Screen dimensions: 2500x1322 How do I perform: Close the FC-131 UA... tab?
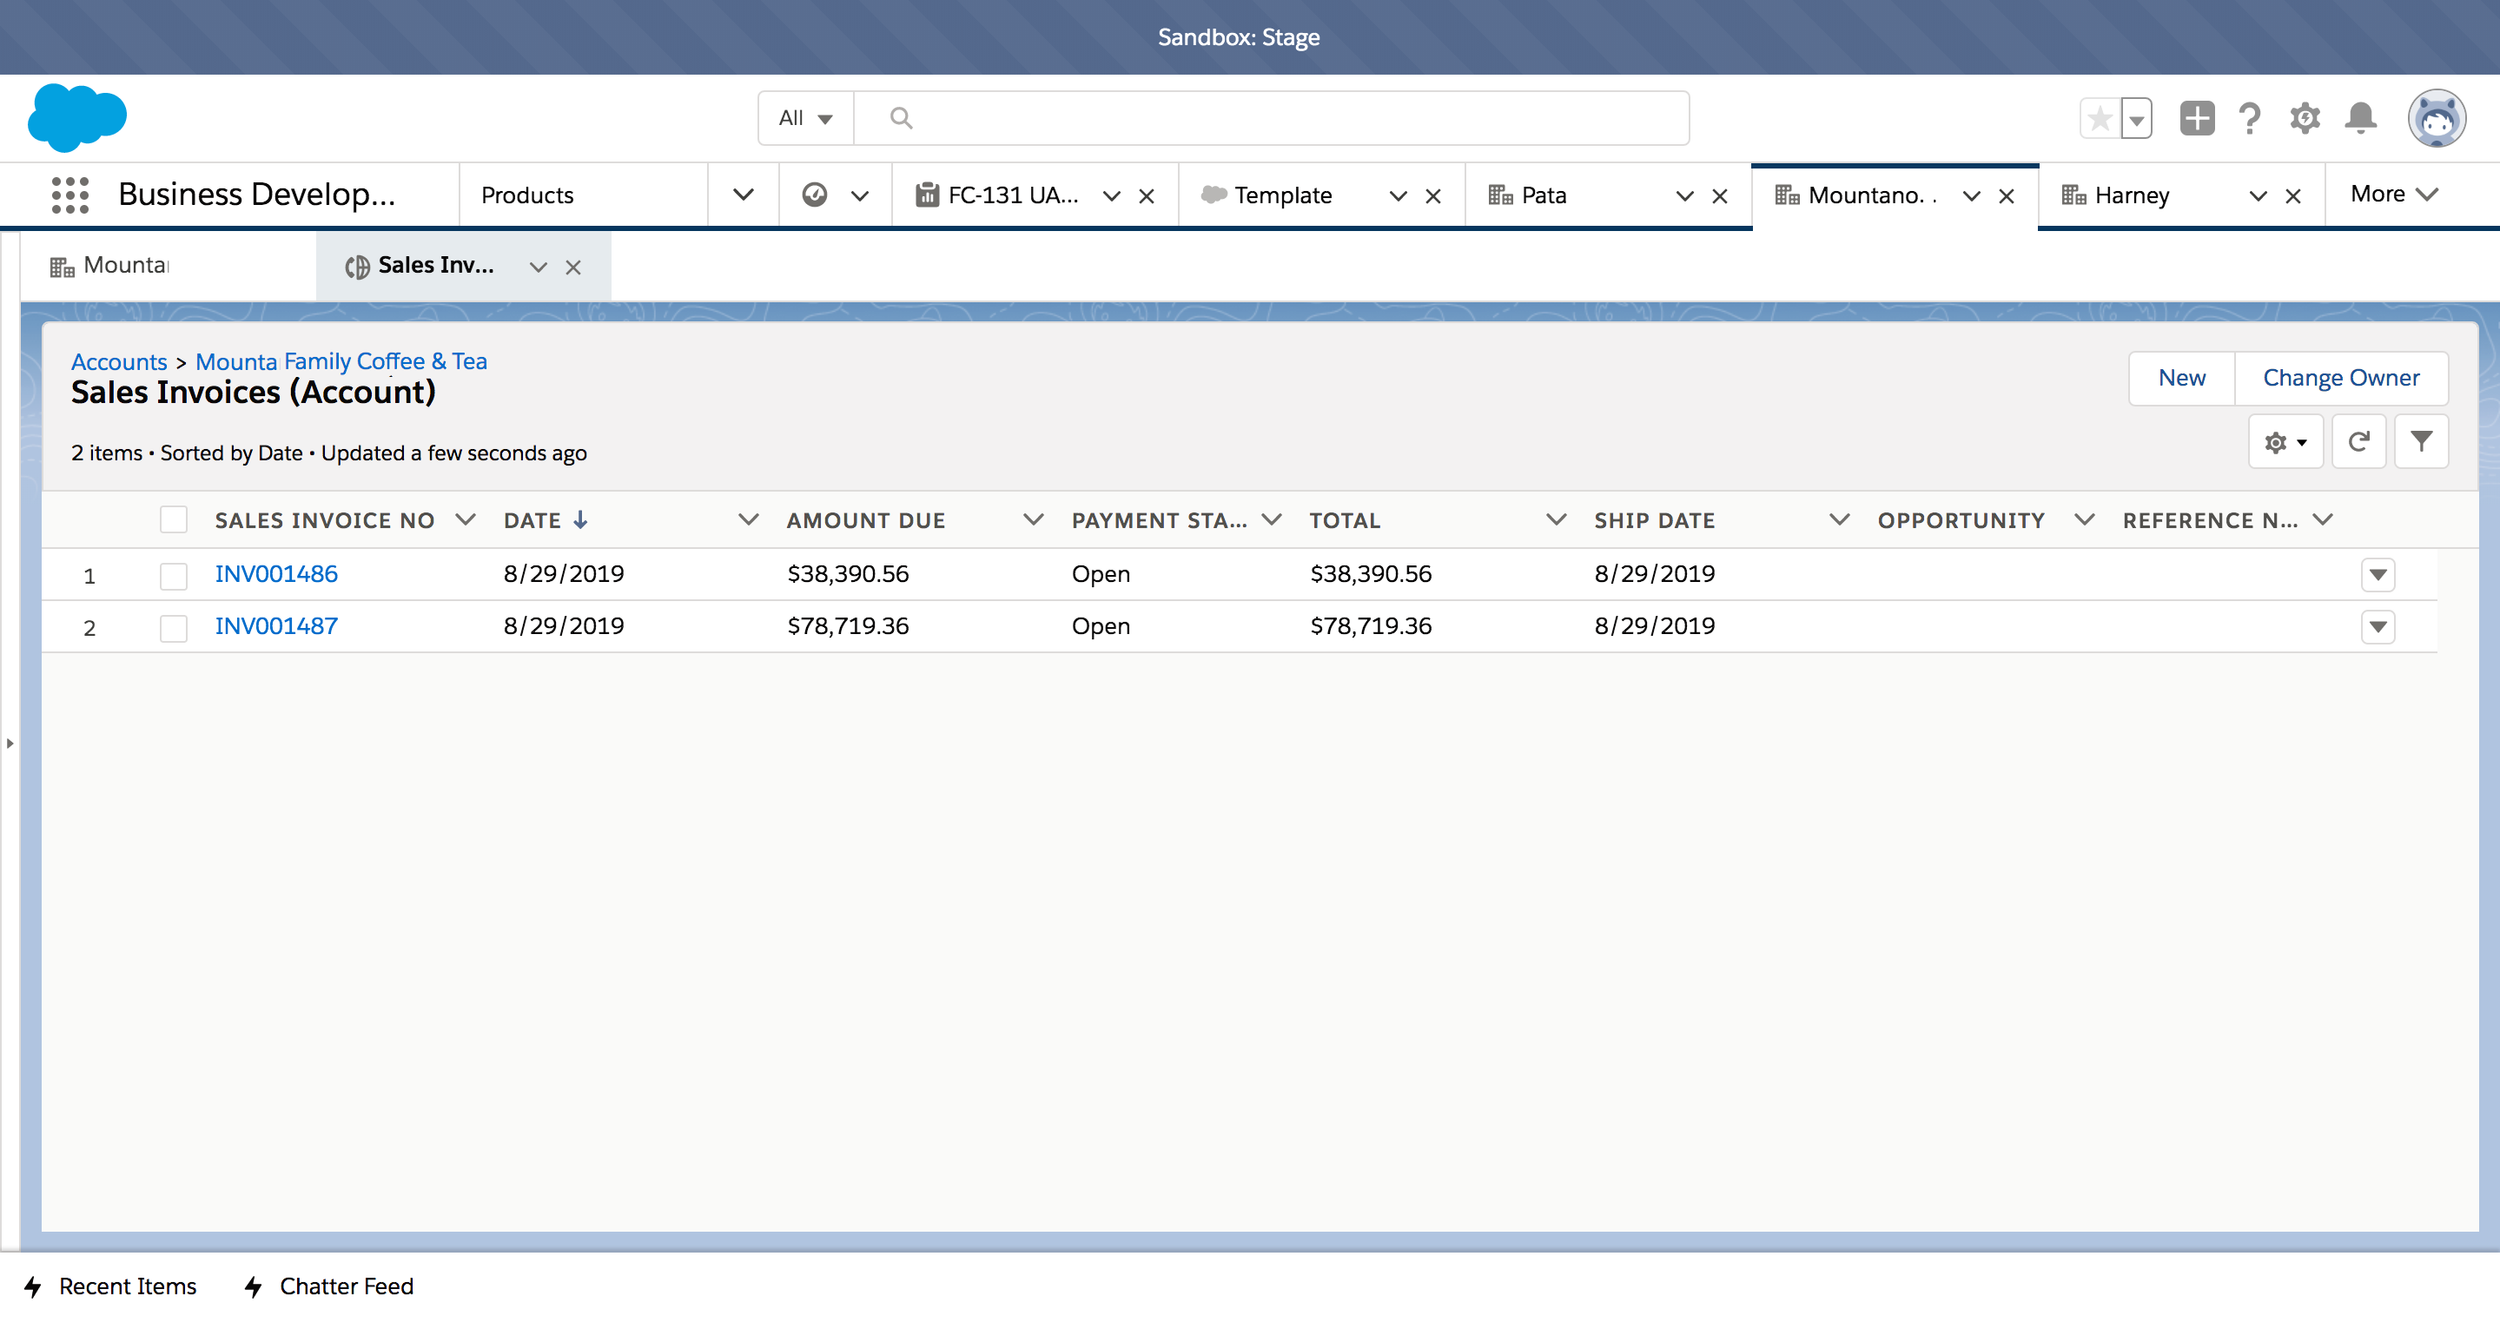click(1147, 196)
